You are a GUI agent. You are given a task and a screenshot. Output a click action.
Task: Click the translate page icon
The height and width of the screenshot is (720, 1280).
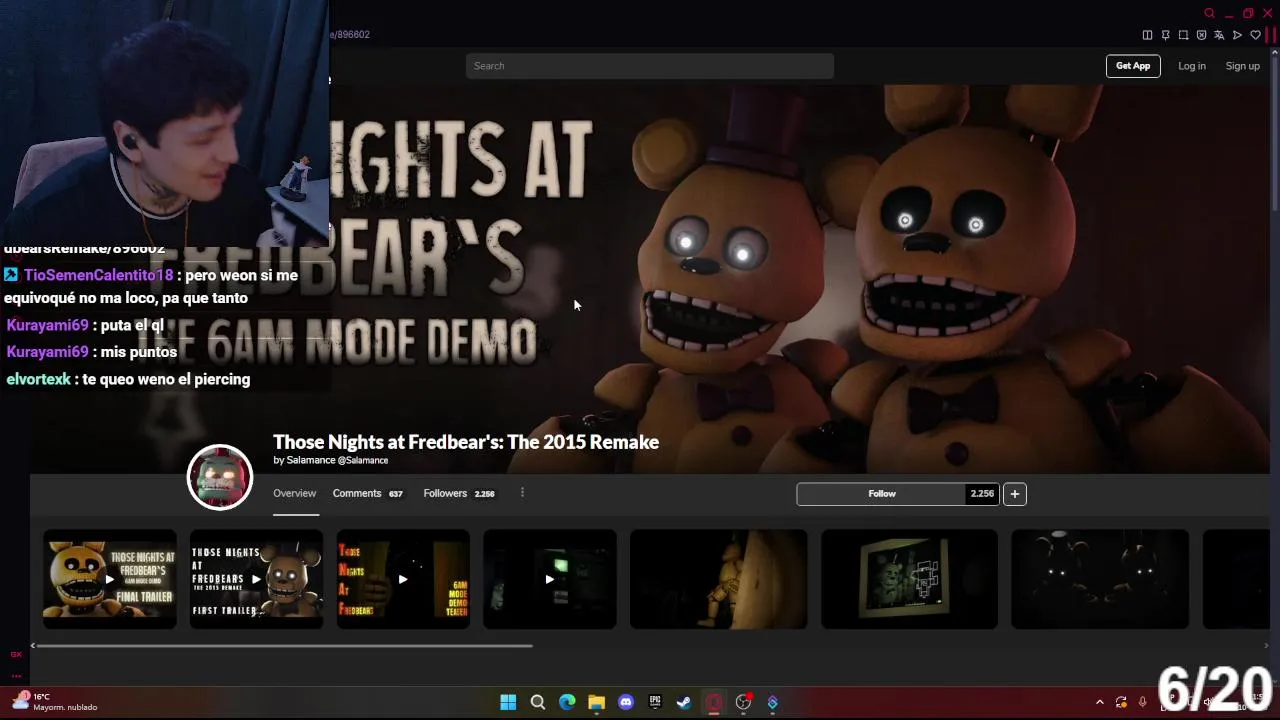pos(1219,35)
